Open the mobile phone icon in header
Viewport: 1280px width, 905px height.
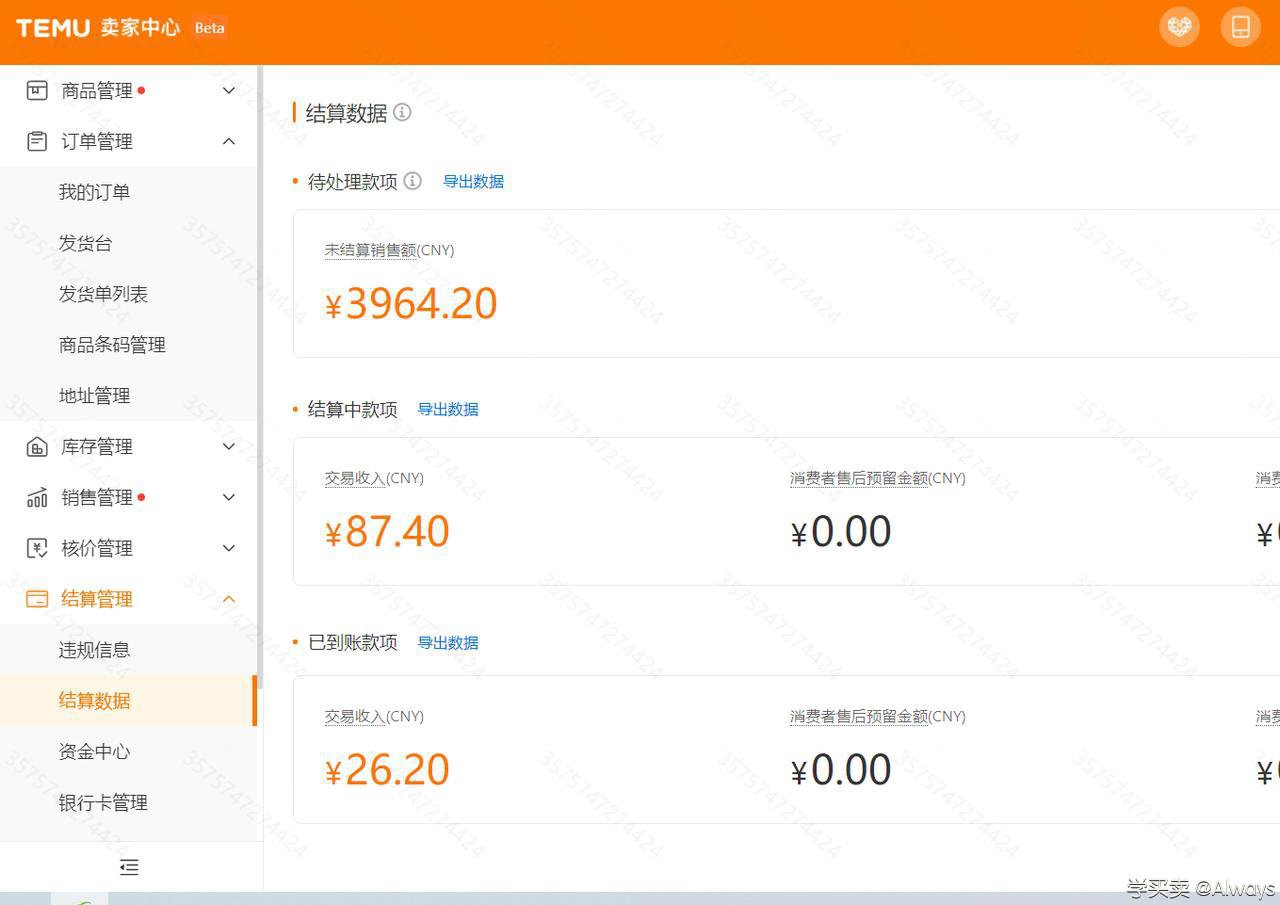point(1241,26)
